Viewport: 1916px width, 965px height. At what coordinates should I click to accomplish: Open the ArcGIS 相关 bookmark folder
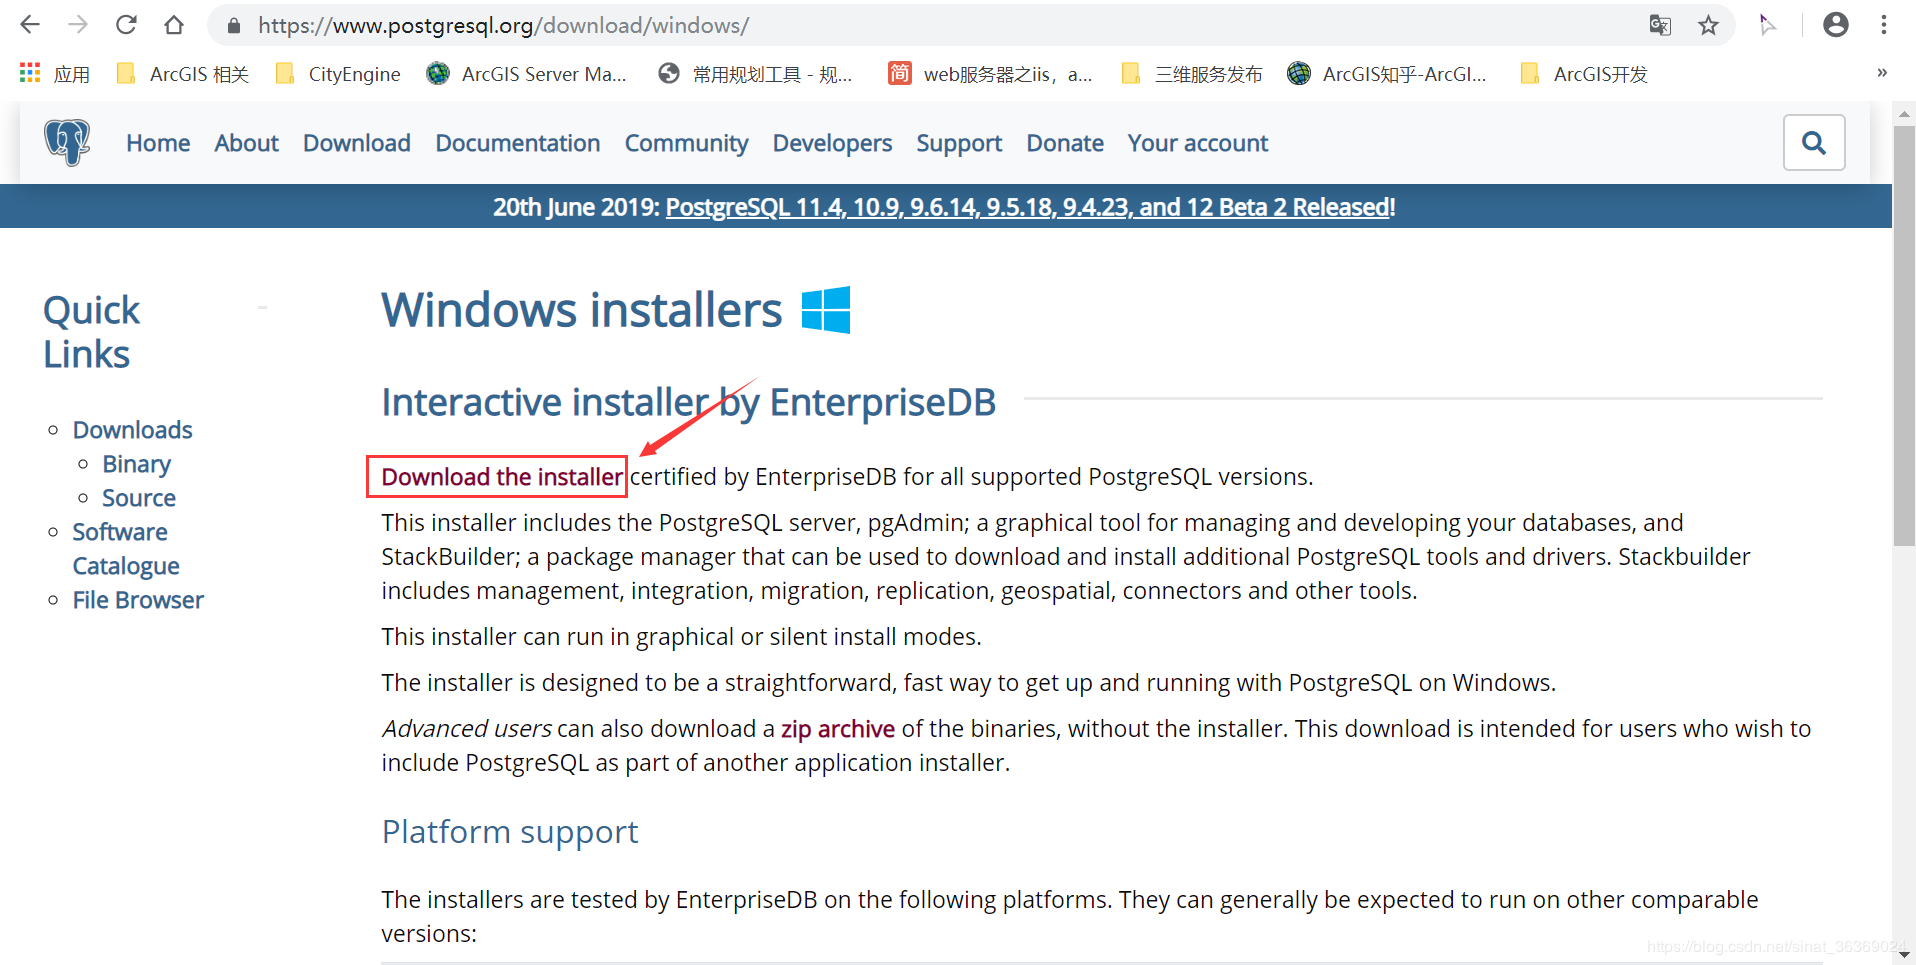183,74
